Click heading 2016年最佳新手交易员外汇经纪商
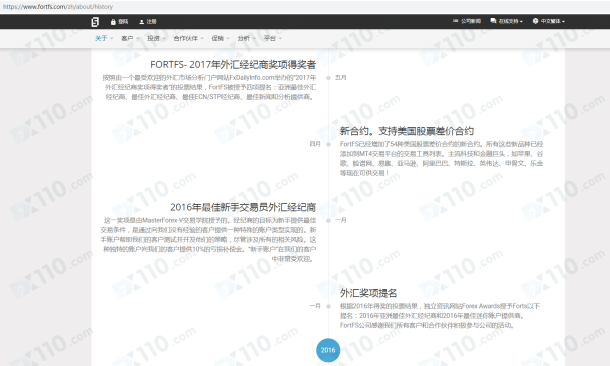The image size is (610, 366). [243, 207]
